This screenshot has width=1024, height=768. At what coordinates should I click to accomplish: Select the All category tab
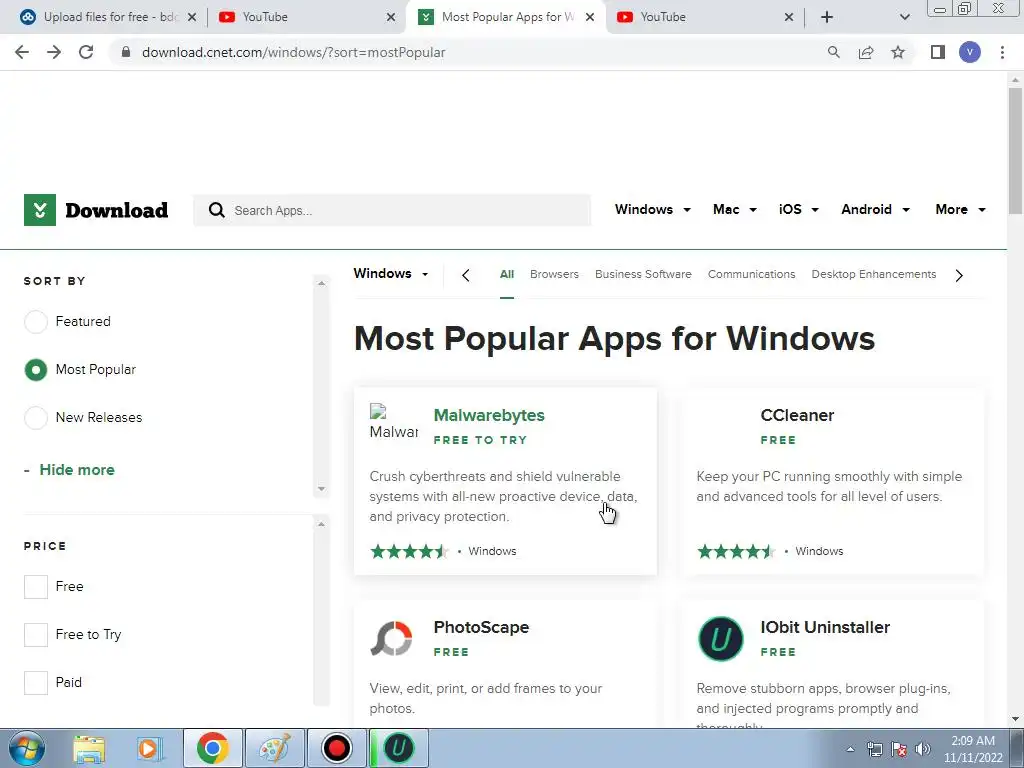pyautogui.click(x=507, y=274)
